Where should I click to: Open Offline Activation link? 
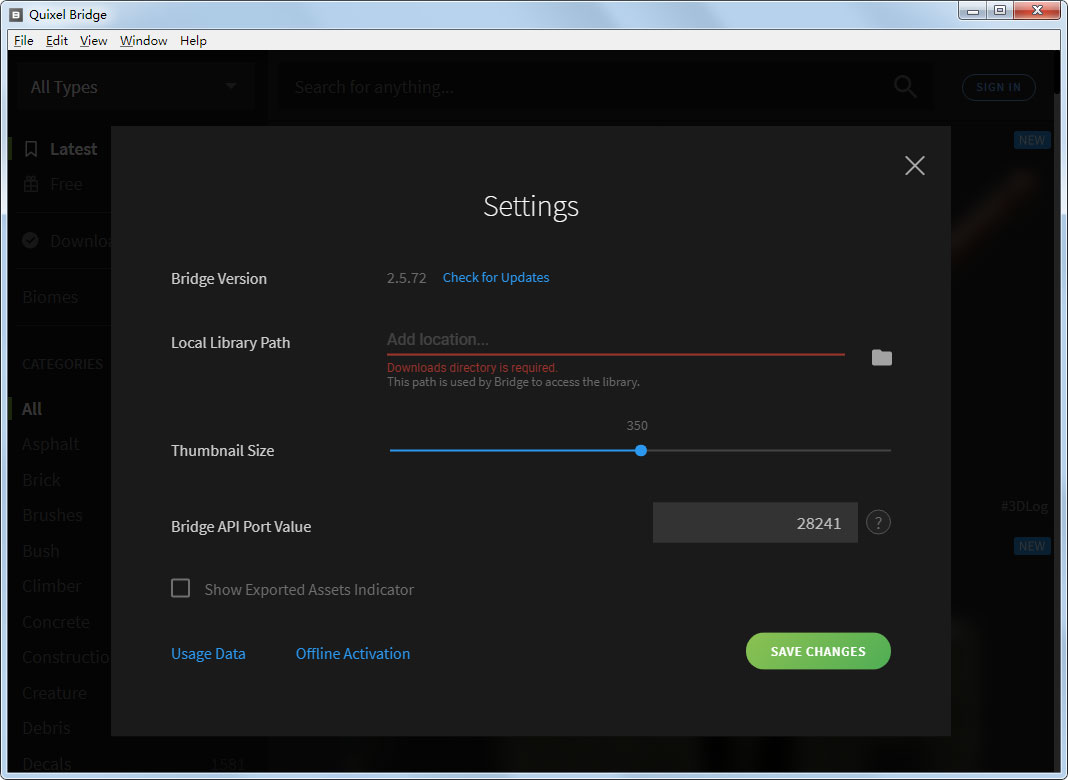(x=353, y=653)
